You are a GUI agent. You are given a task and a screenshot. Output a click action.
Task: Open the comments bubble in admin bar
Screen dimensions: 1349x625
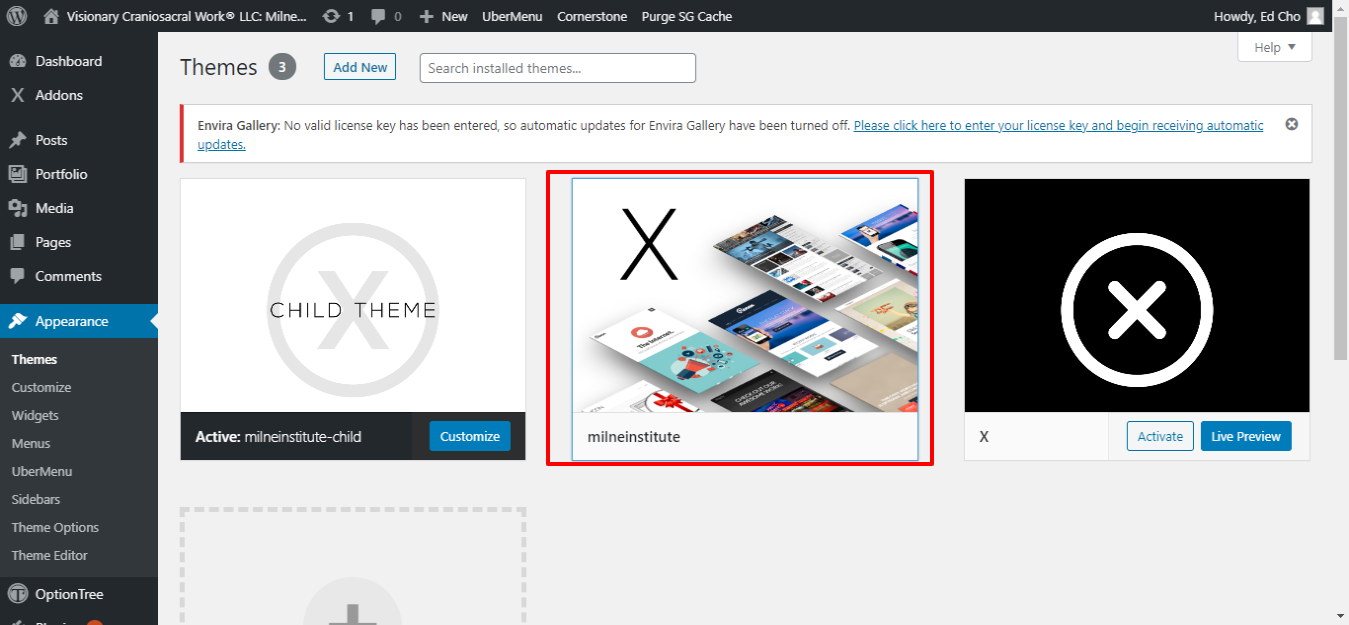click(x=378, y=17)
